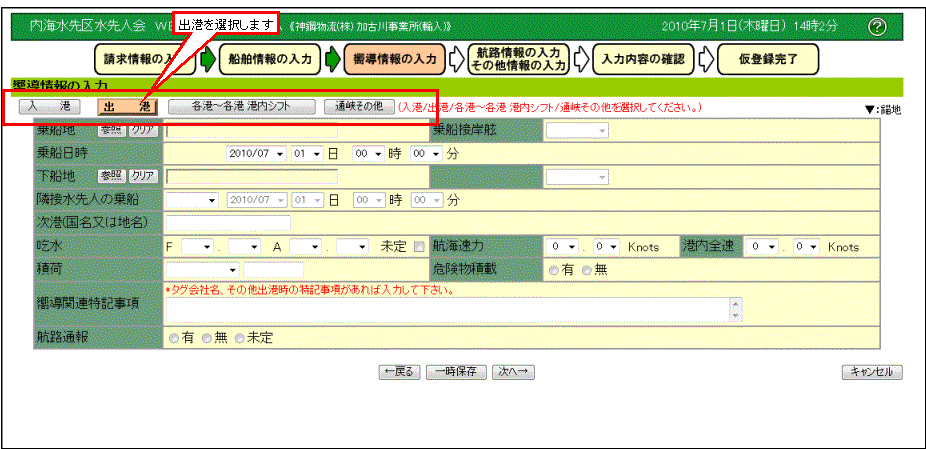926x449 pixels.
Task: Open 乗船日時 year-month dropdown
Action: 258,153
